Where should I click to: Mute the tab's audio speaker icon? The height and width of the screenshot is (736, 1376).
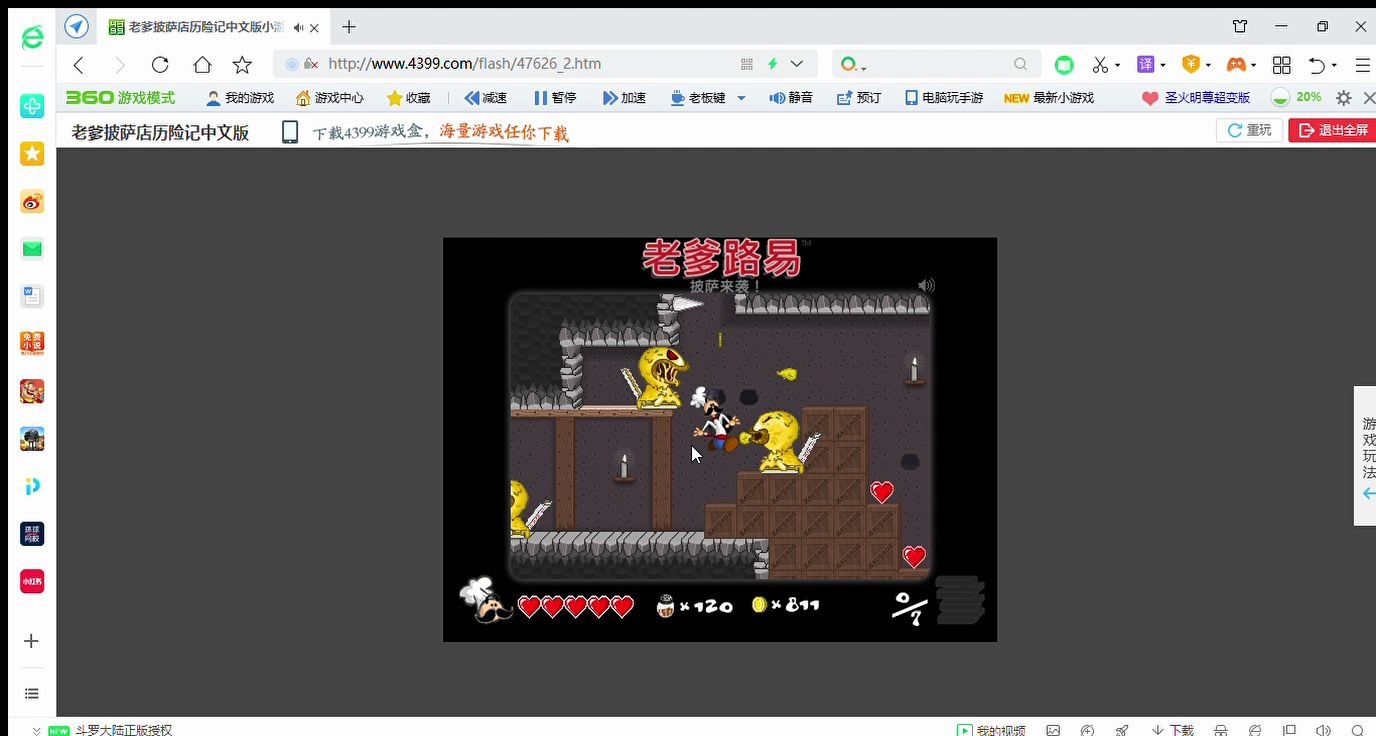298,28
